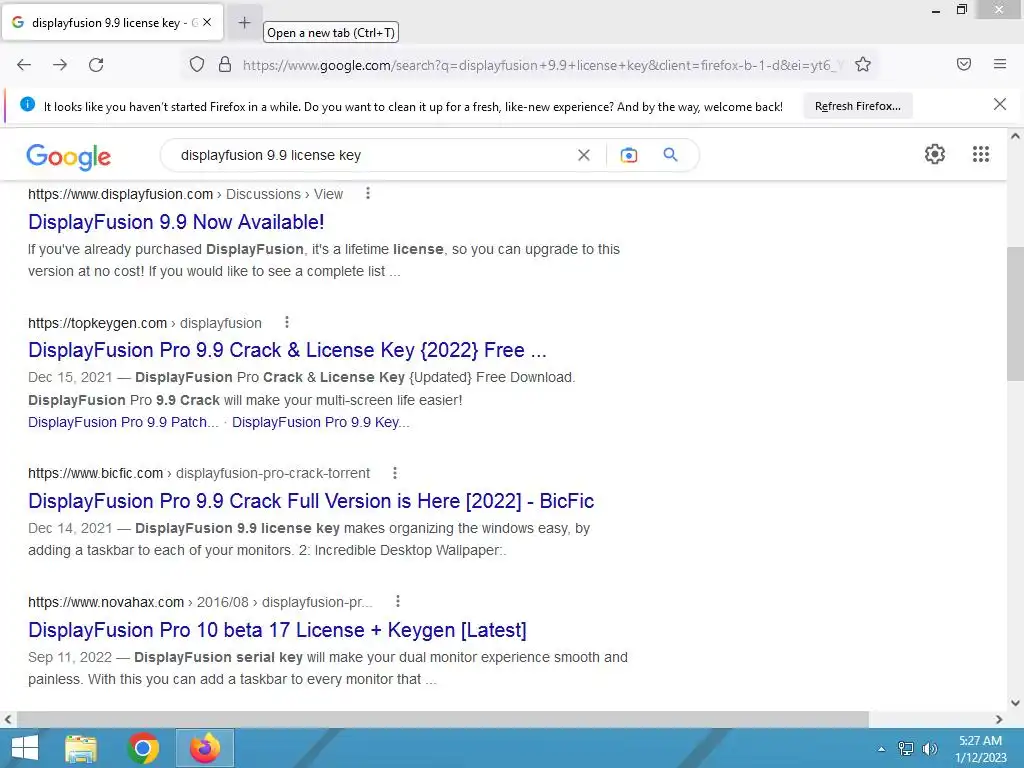Open DisplayFusion Pro 9.9 Crack & License Key result
This screenshot has height=768, width=1024.
pos(287,350)
